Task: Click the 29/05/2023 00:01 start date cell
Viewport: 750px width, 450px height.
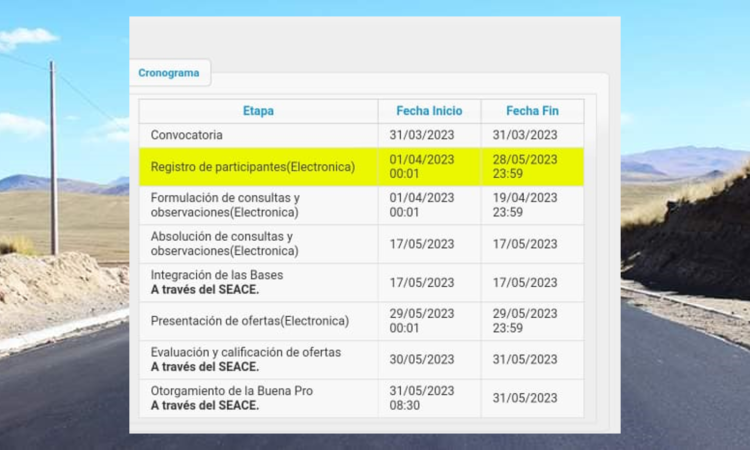Action: pos(421,321)
